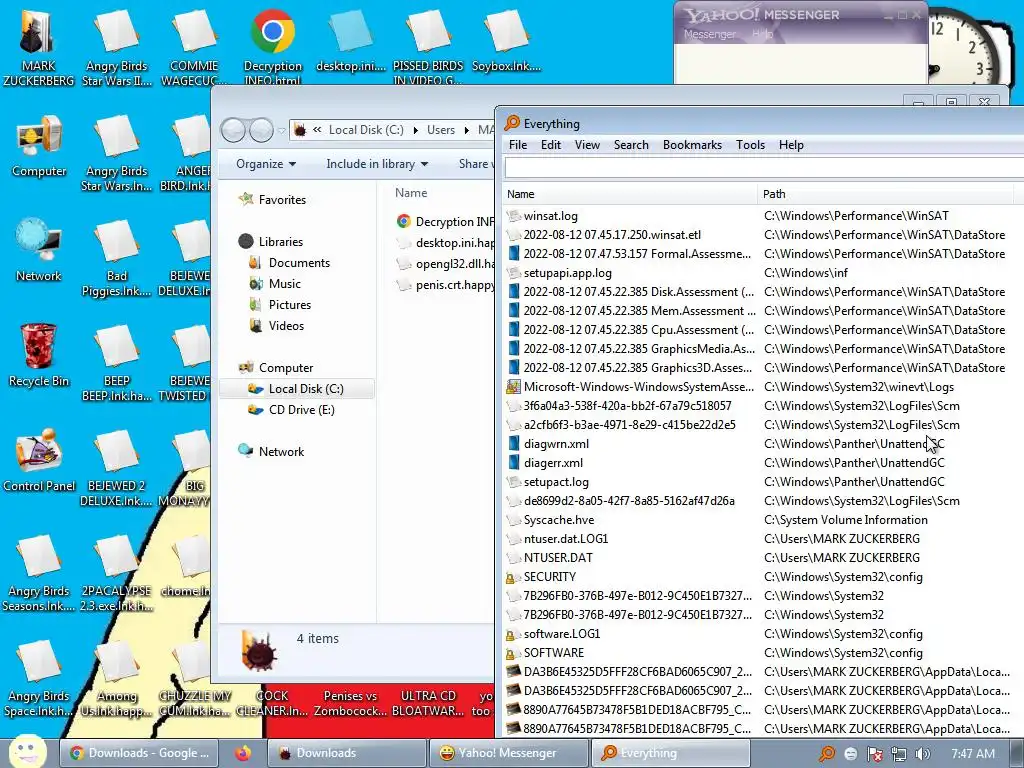Open the Edit menu in Everything
Viewport: 1024px width, 768px height.
(x=551, y=145)
